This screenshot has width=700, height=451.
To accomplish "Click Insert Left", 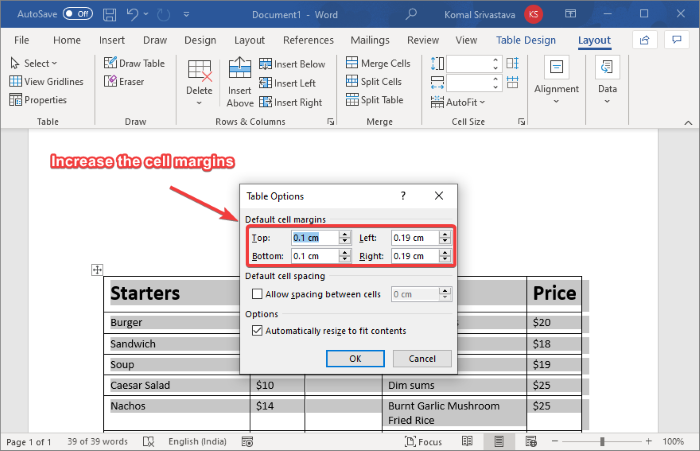I will coord(288,83).
